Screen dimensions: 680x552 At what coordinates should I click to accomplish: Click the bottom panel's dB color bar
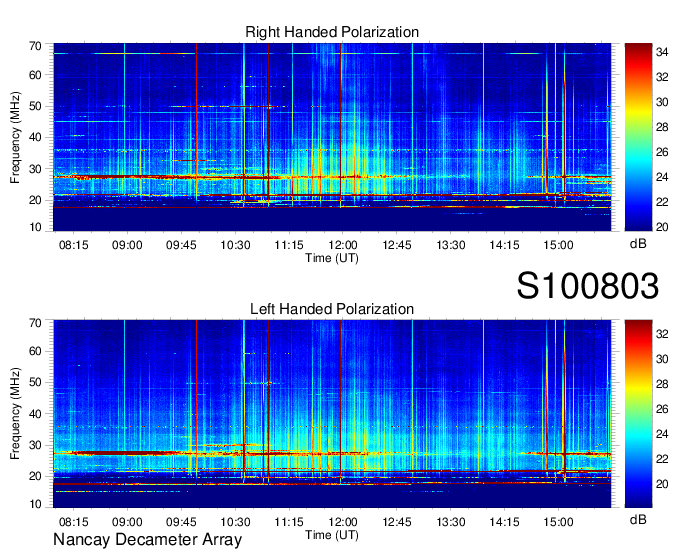(x=638, y=414)
